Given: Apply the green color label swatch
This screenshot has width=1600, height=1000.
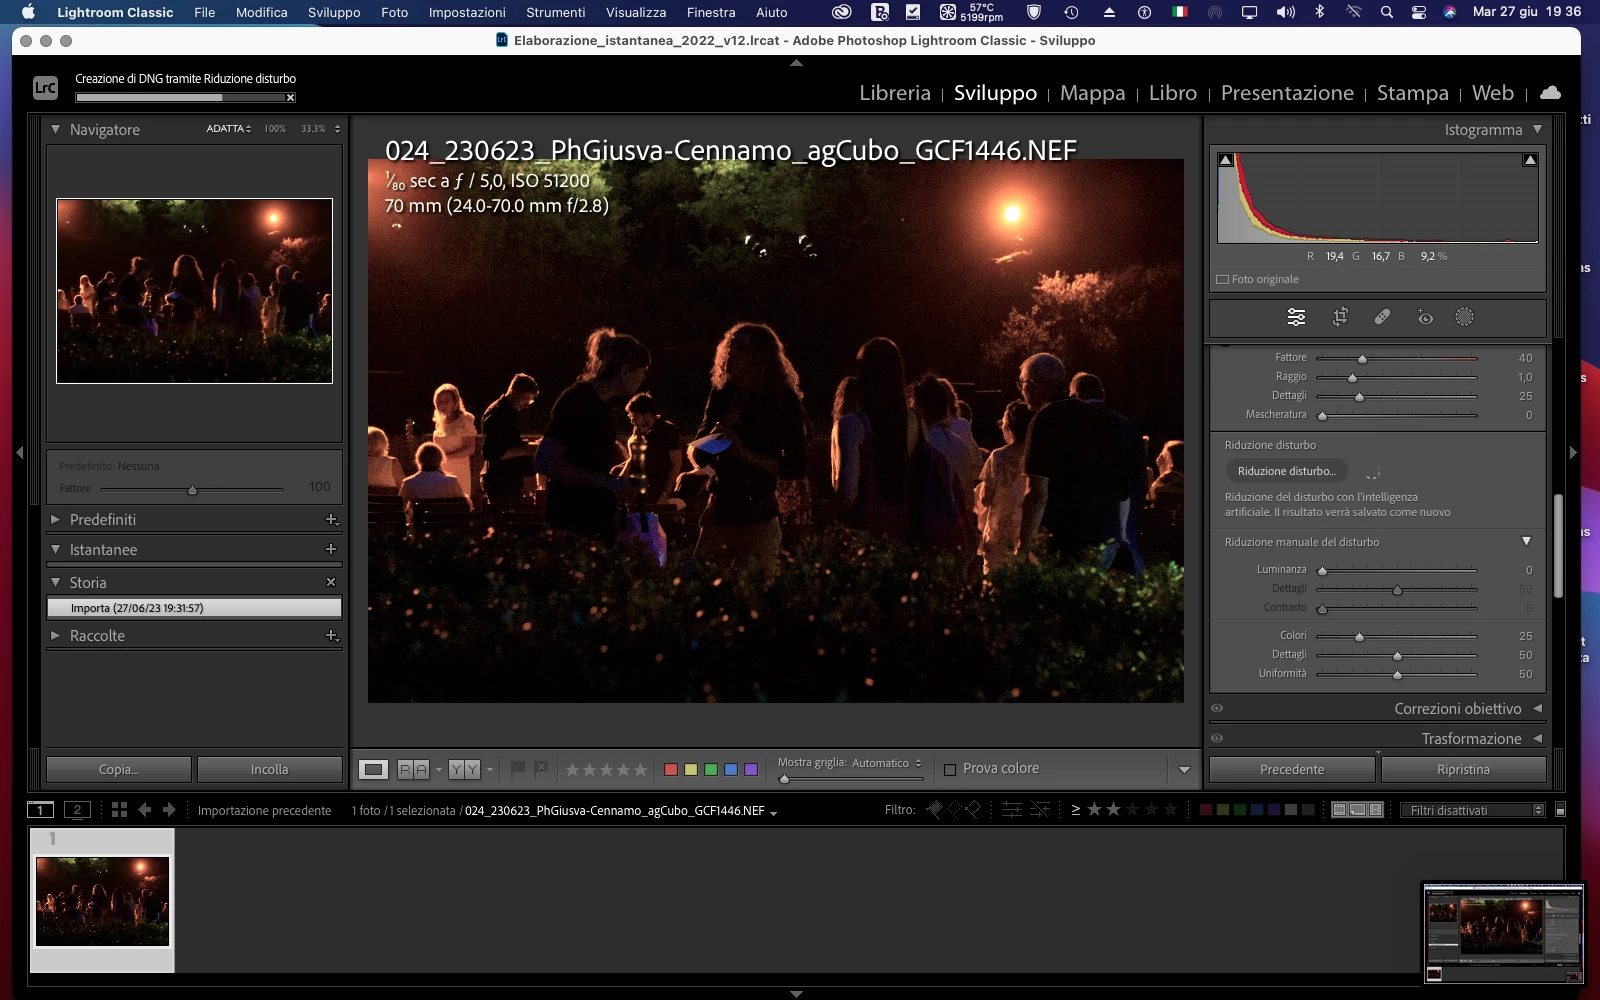Looking at the screenshot, I should point(711,769).
